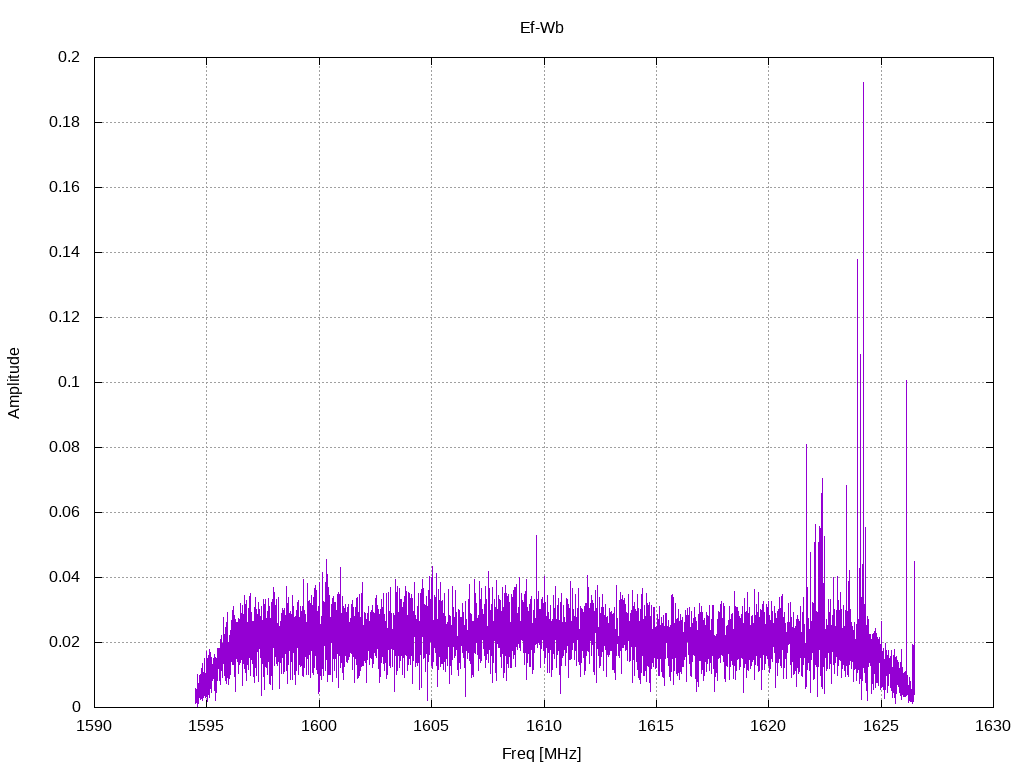
Task: Click the x-axis tick label 1610
Action: [544, 726]
